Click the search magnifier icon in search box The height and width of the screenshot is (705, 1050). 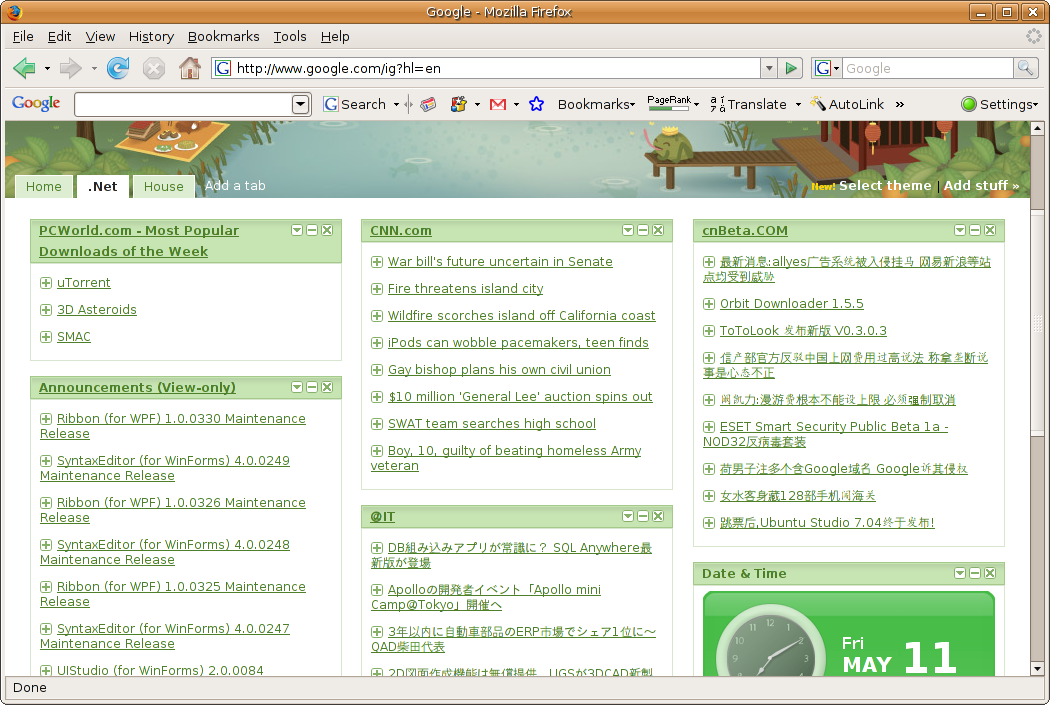point(1025,68)
